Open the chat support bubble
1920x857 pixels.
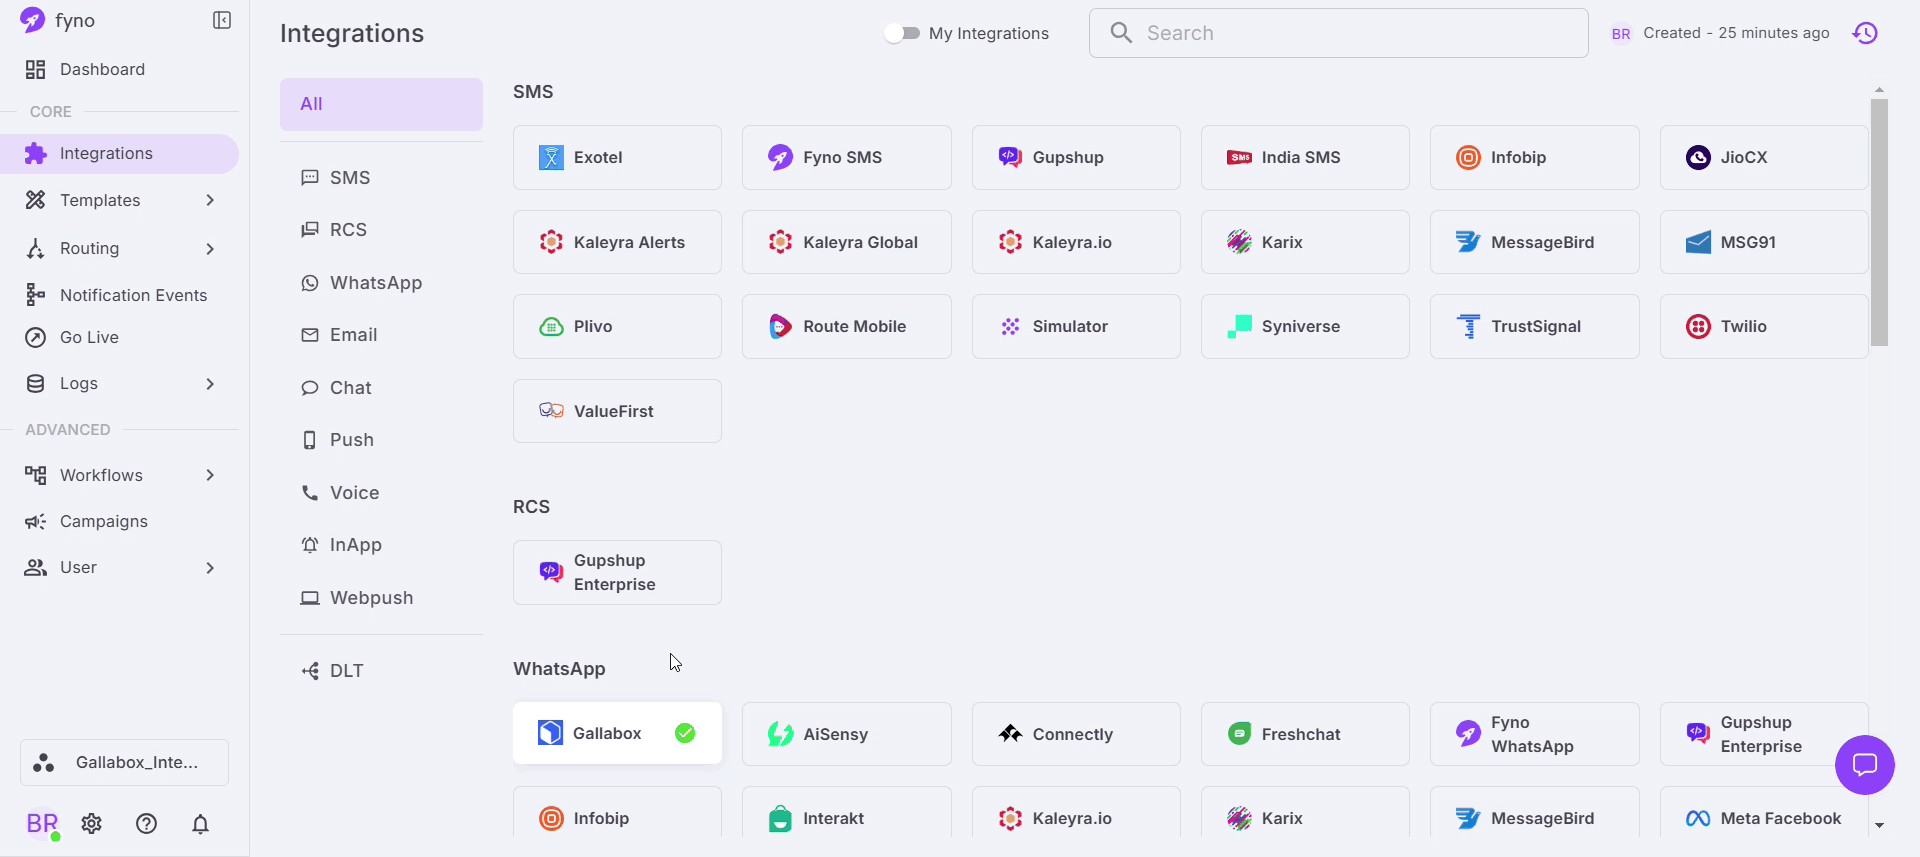(x=1864, y=765)
